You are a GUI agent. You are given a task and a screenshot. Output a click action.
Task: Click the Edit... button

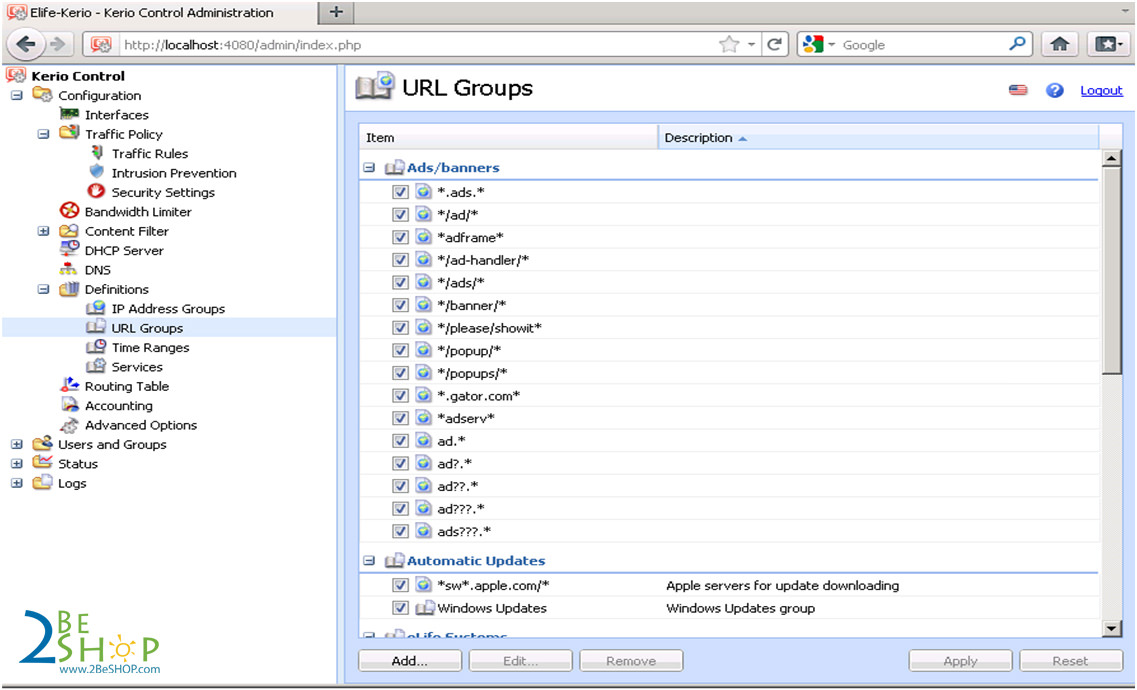(521, 660)
